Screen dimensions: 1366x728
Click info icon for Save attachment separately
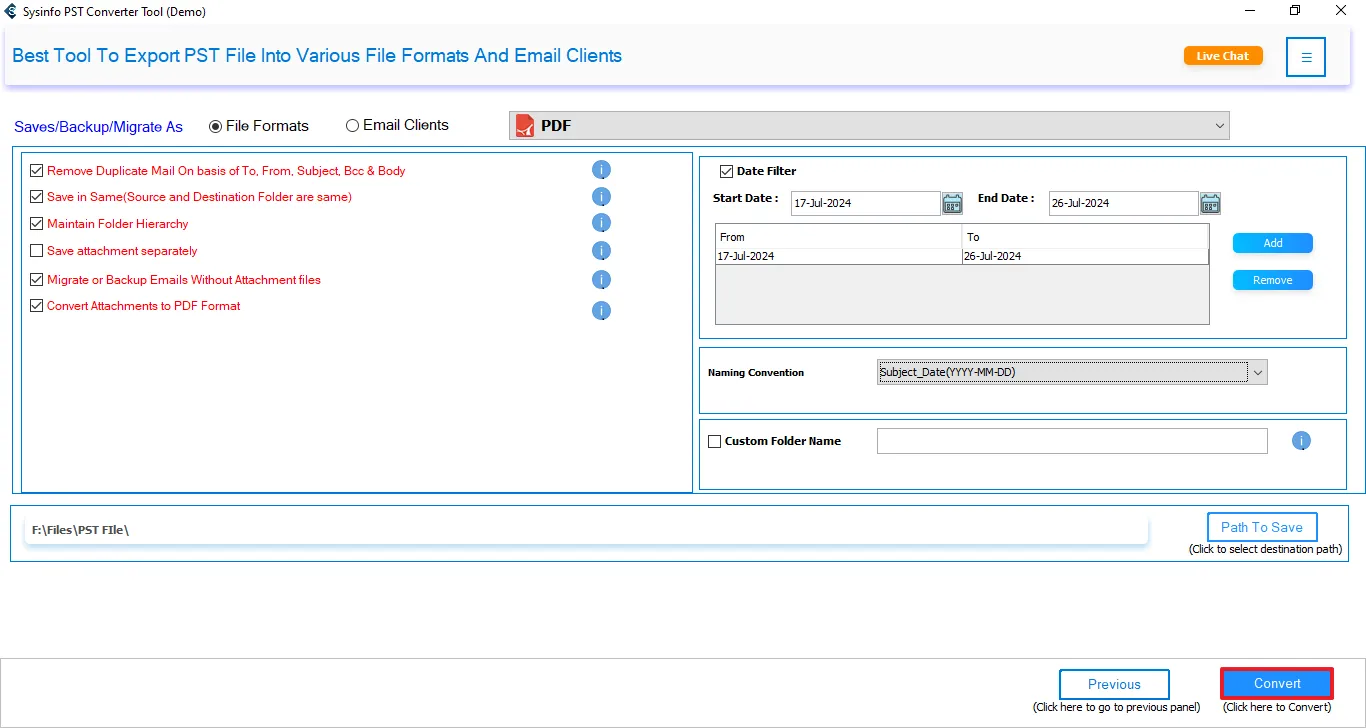(x=601, y=250)
